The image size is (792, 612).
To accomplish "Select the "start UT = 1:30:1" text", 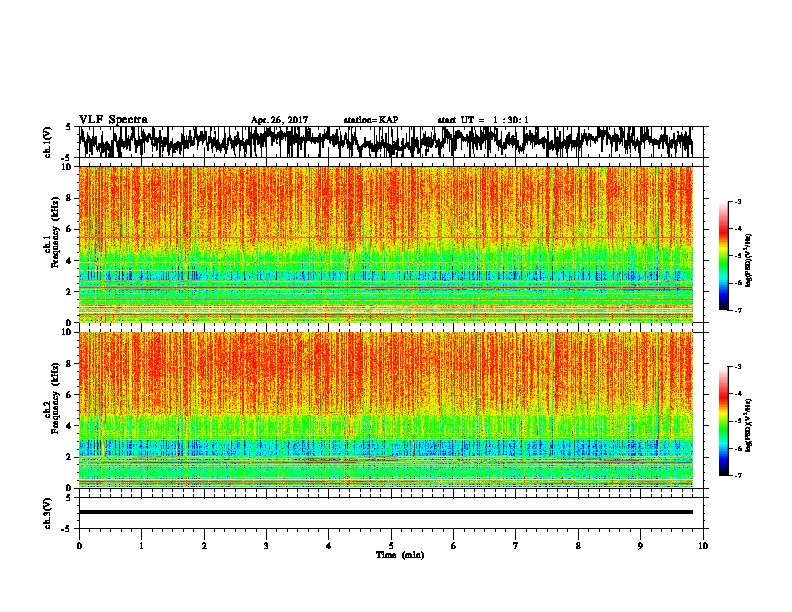I will click(x=483, y=120).
